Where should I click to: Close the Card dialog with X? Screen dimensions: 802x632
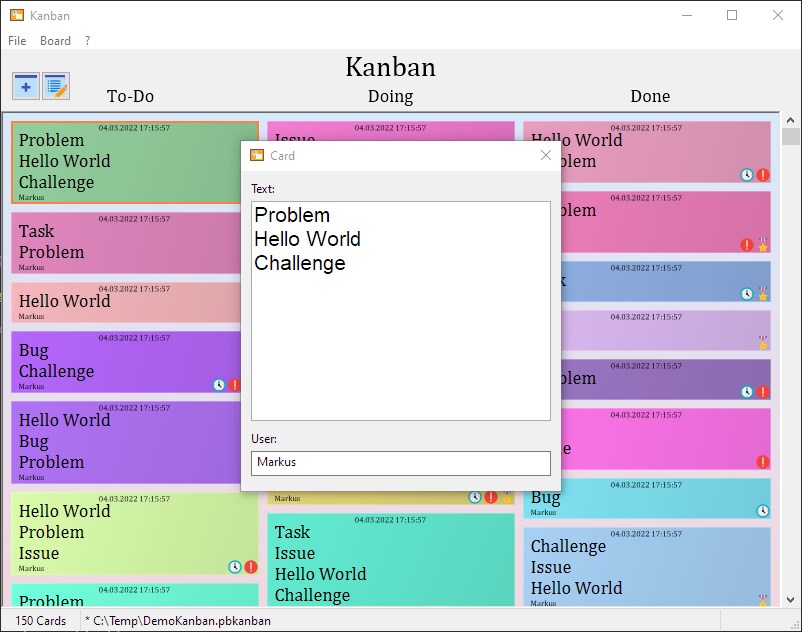coord(546,155)
